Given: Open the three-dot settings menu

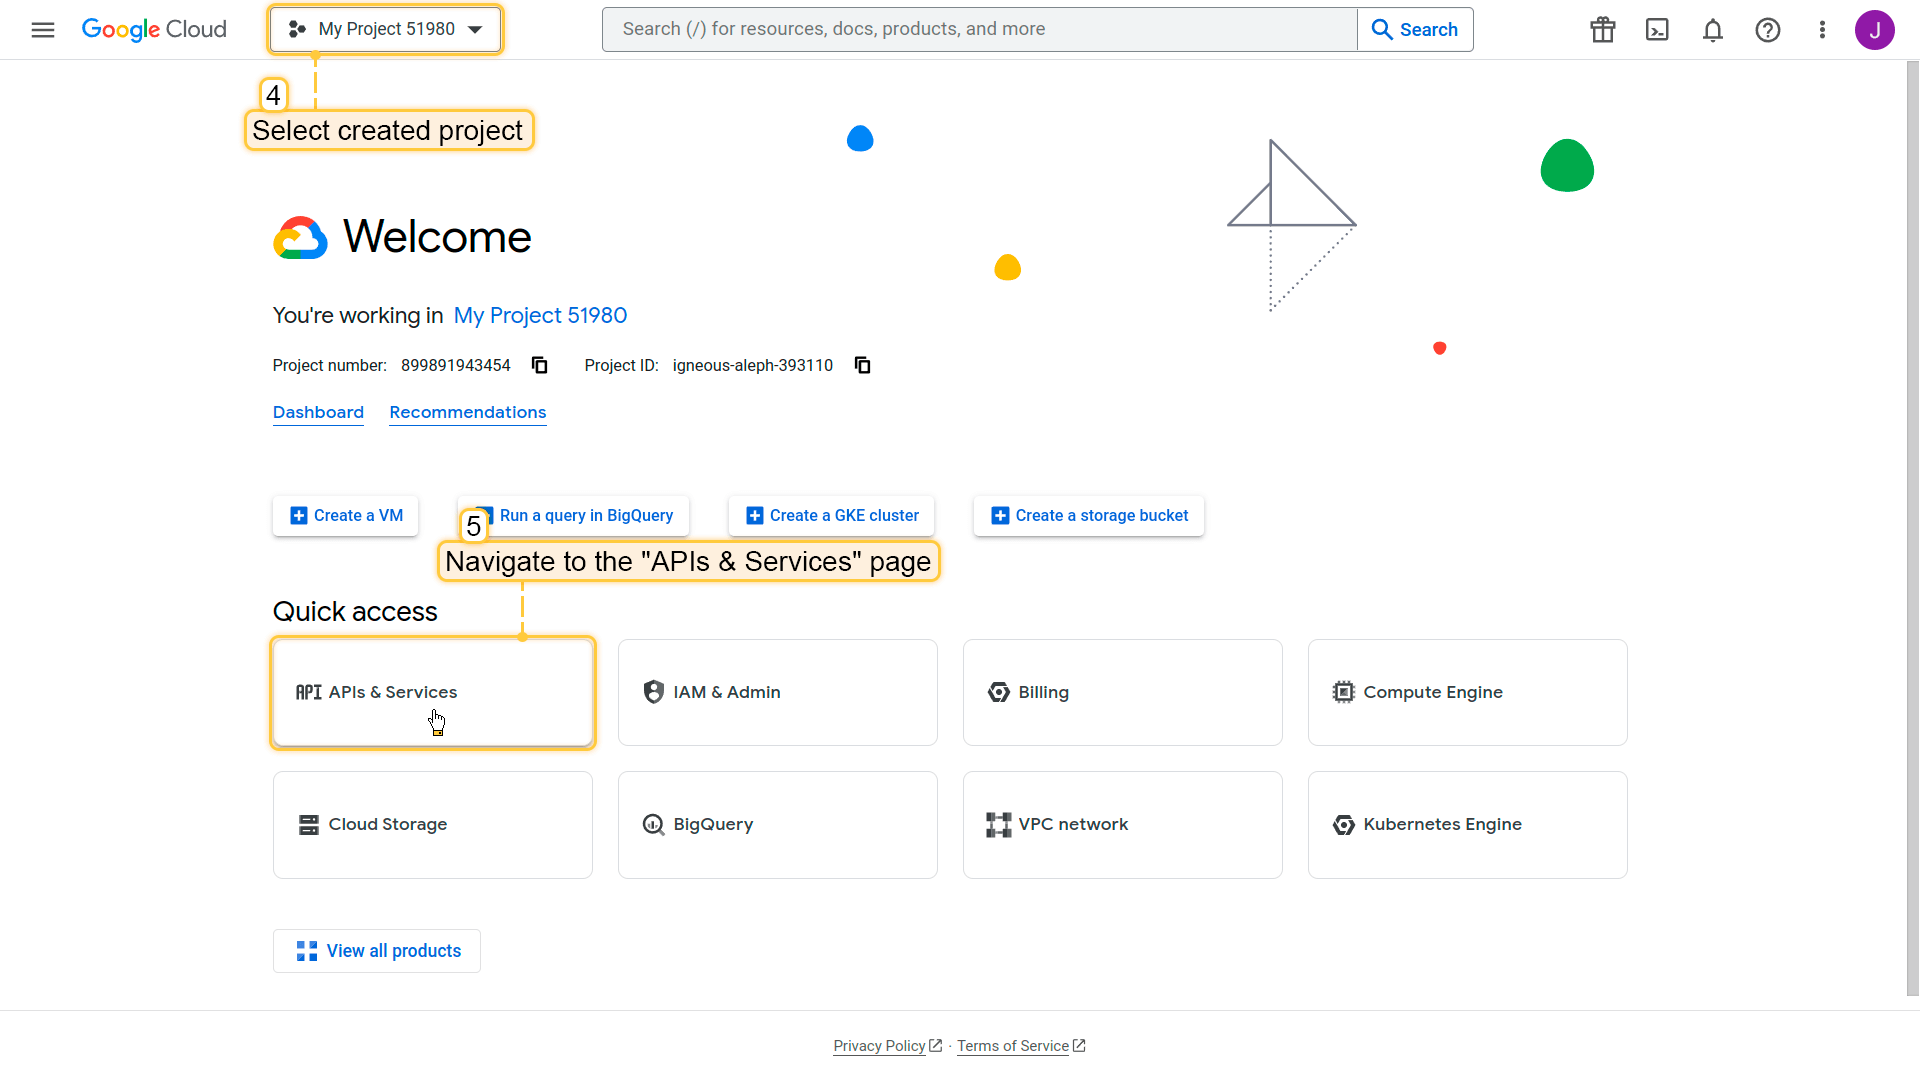Looking at the screenshot, I should coord(1822,30).
